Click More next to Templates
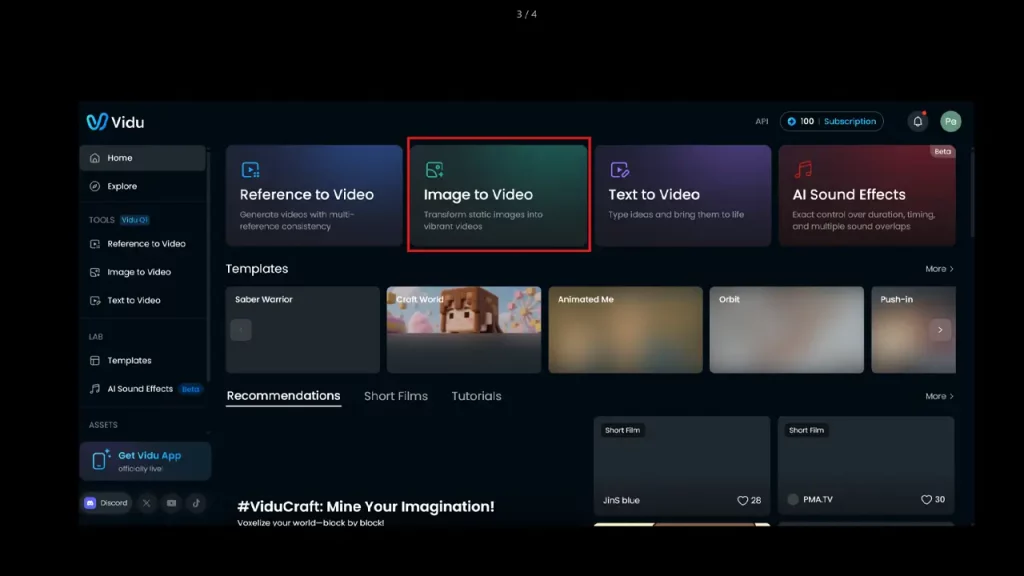The image size is (1024, 576). [939, 269]
